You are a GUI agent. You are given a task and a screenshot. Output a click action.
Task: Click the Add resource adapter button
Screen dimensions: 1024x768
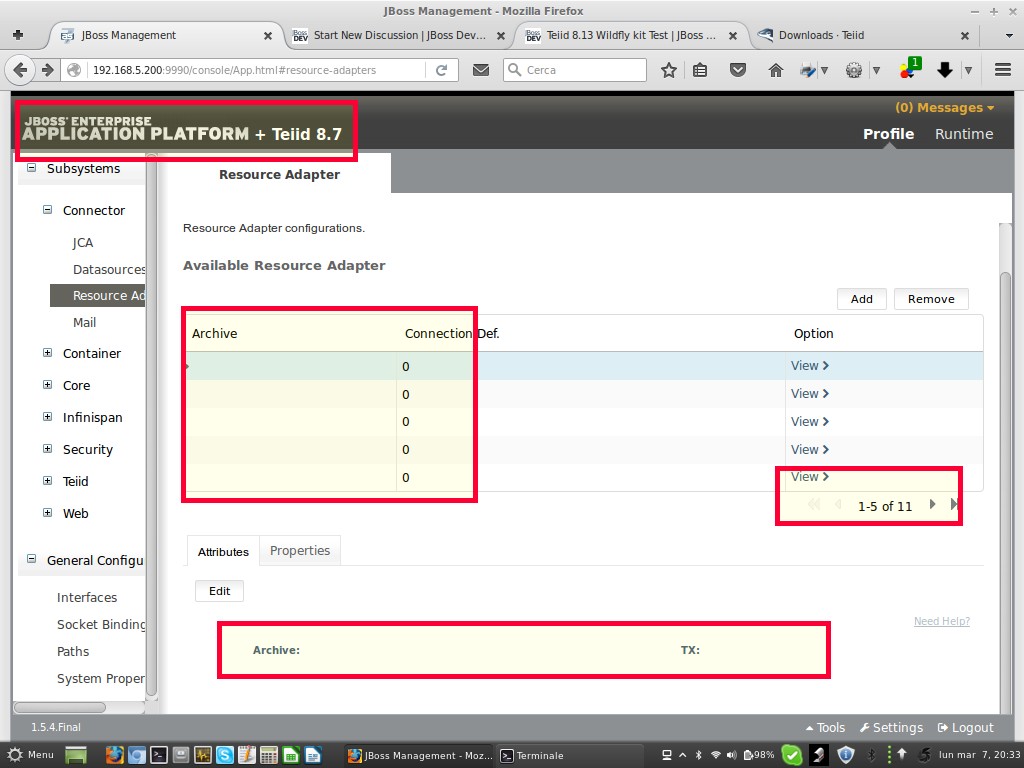tap(861, 299)
